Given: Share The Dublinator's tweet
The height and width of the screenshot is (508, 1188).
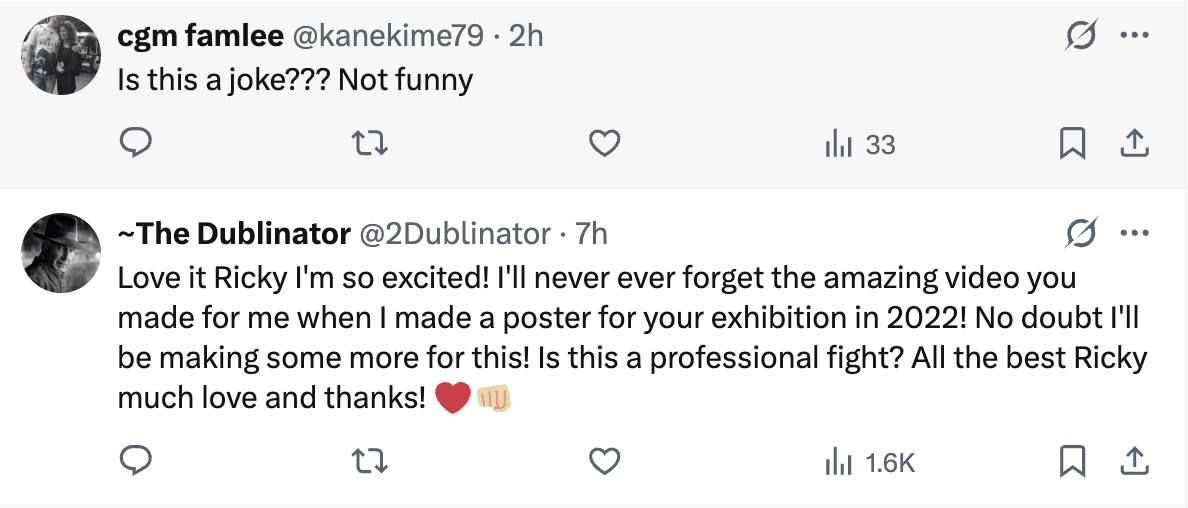Looking at the screenshot, I should (x=1133, y=461).
